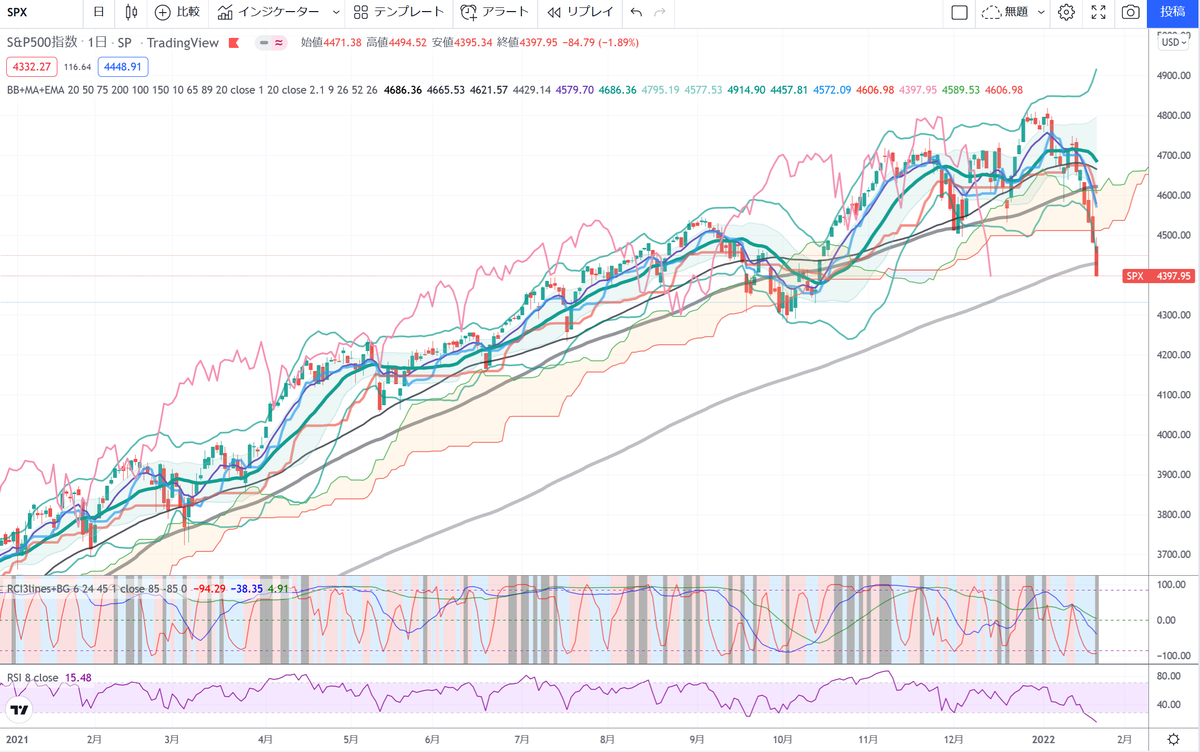Click the 7月 time axis label
The image size is (1200, 752).
(521, 740)
